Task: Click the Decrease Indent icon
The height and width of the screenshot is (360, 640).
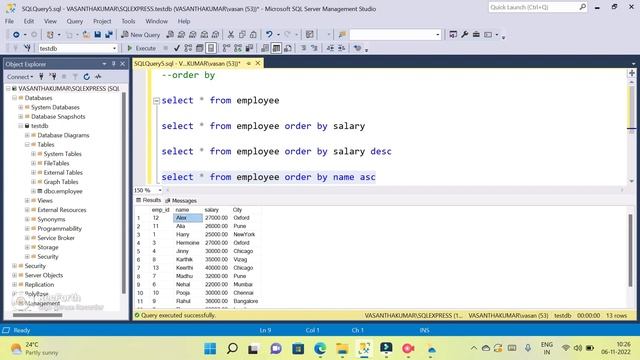Action: click(330, 48)
